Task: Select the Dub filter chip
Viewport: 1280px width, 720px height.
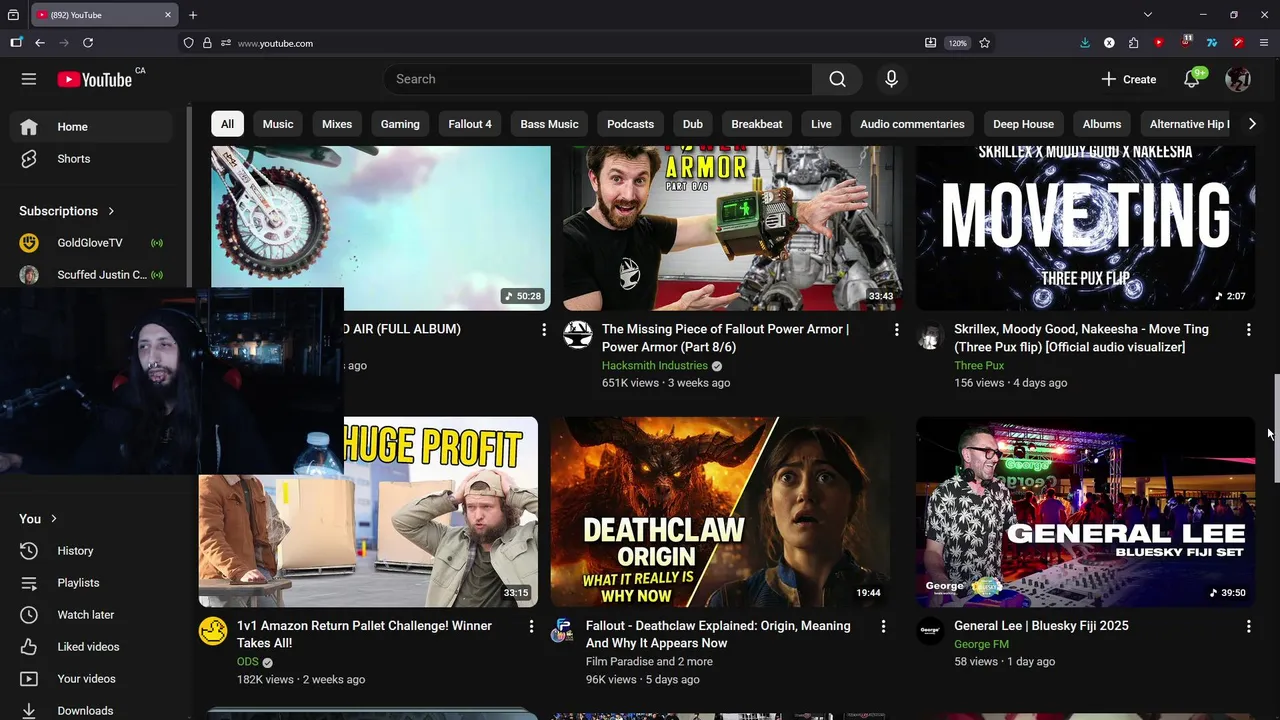Action: [x=693, y=124]
